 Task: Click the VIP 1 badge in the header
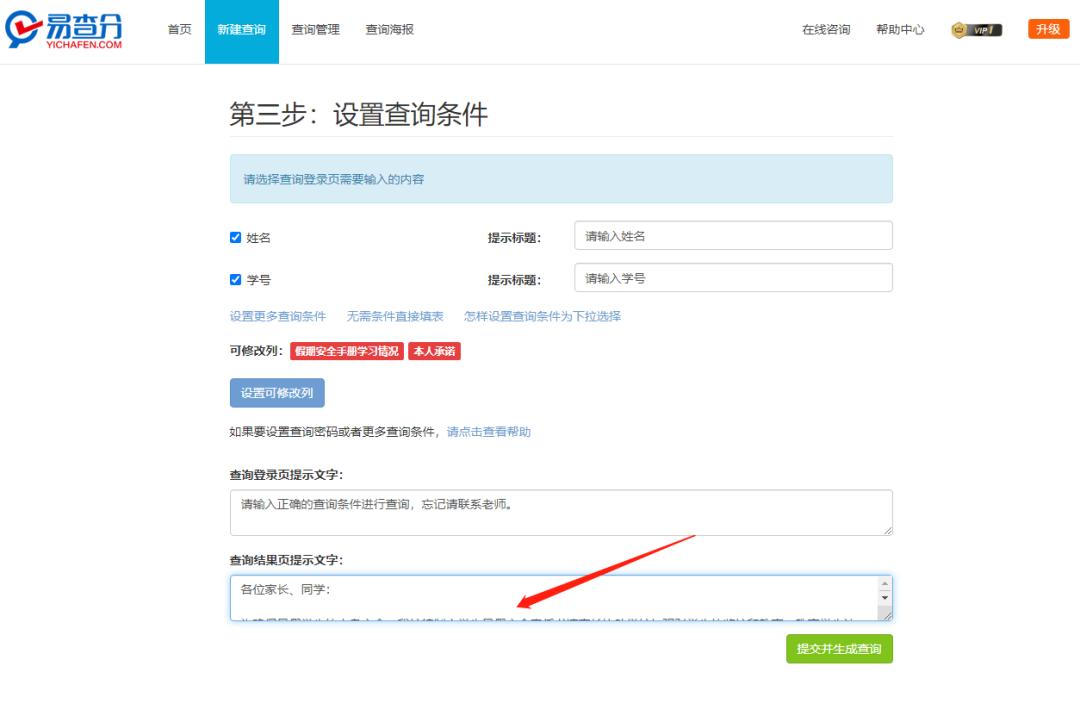click(x=975, y=30)
